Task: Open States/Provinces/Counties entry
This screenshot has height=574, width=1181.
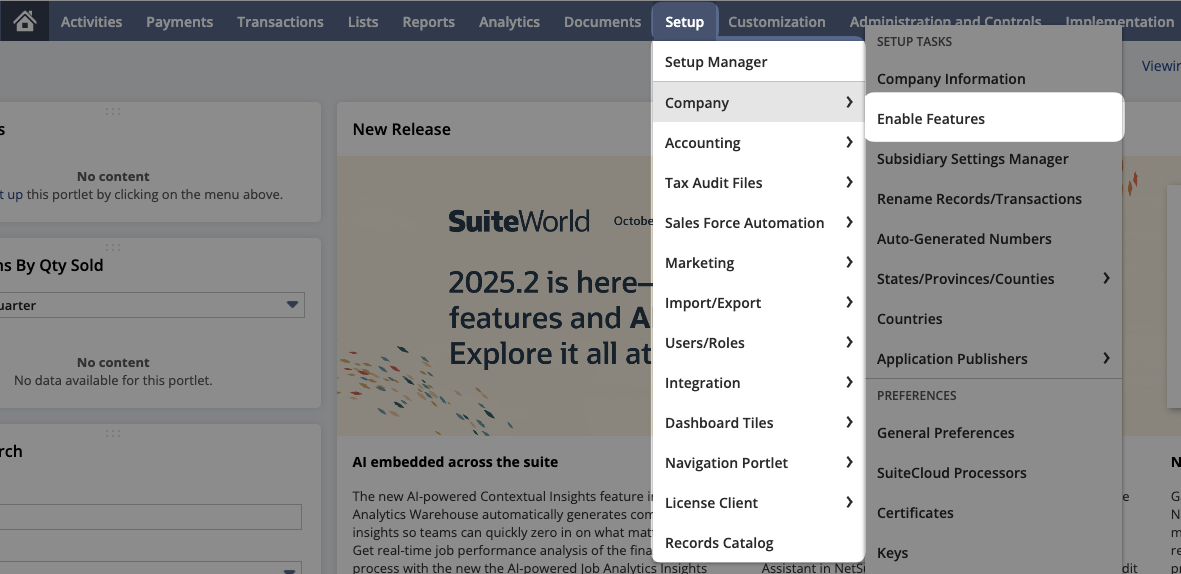Action: point(993,278)
